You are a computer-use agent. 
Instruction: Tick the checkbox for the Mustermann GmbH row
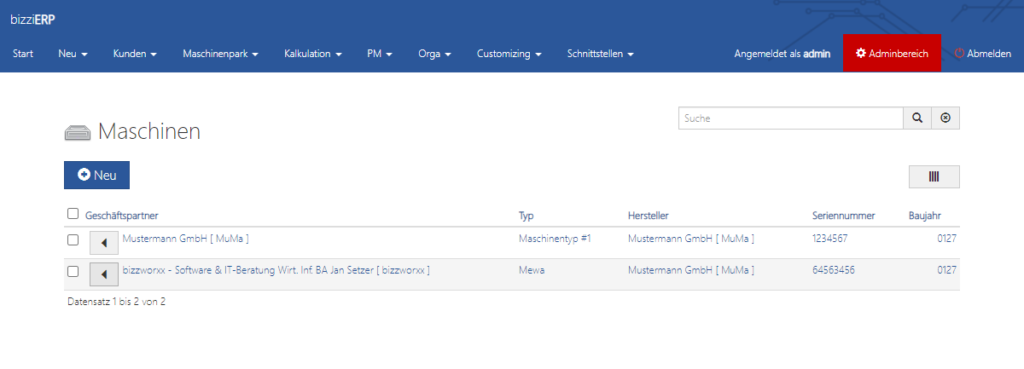[x=73, y=240]
